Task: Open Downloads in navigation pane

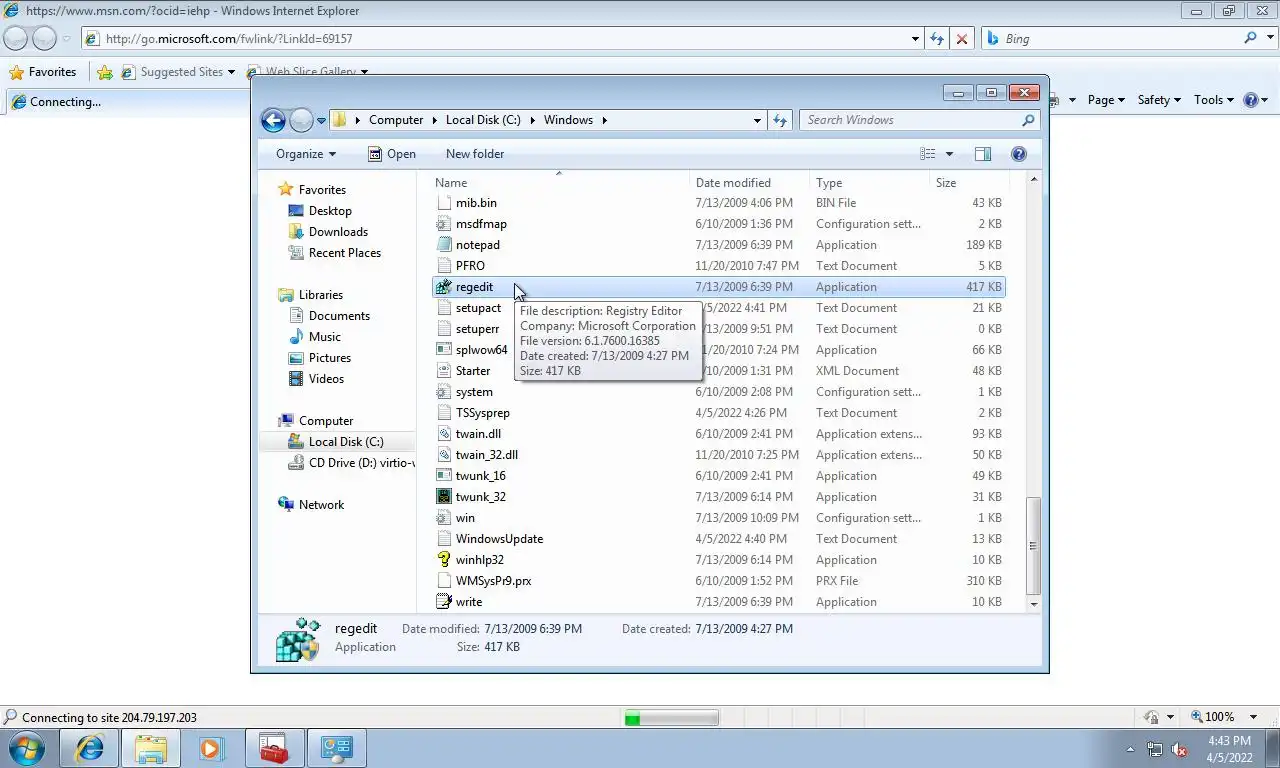Action: pyautogui.click(x=338, y=232)
